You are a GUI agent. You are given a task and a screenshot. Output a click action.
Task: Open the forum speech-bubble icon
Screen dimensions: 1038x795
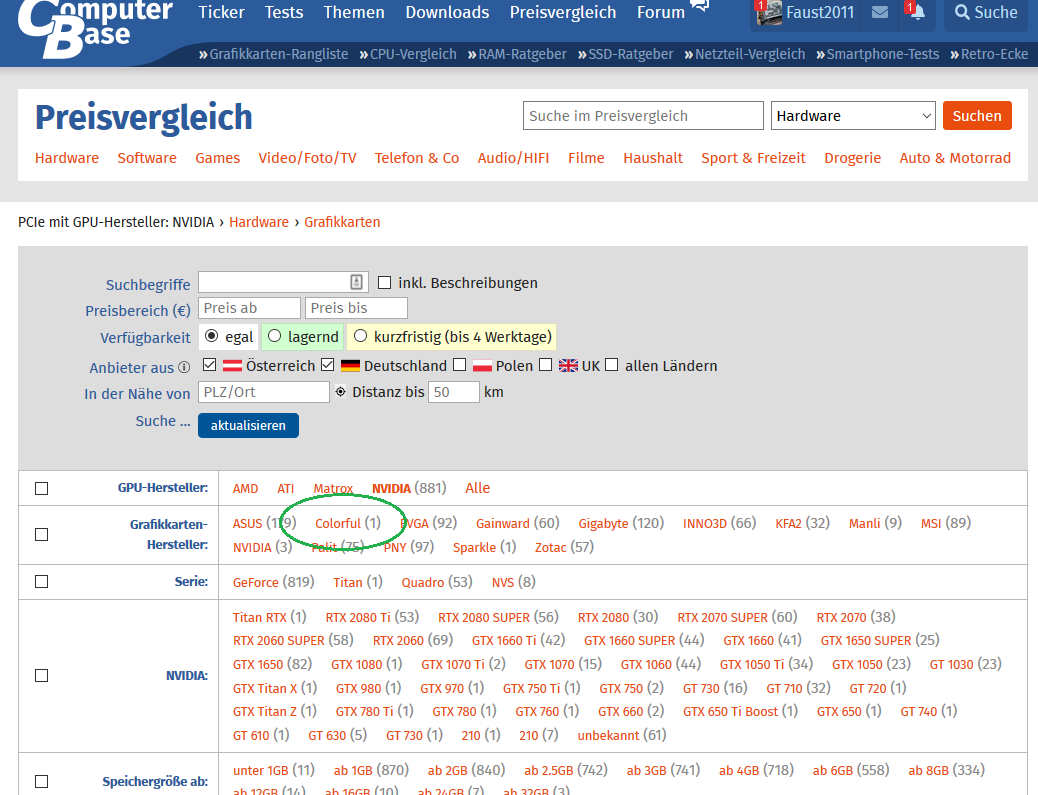click(x=700, y=6)
